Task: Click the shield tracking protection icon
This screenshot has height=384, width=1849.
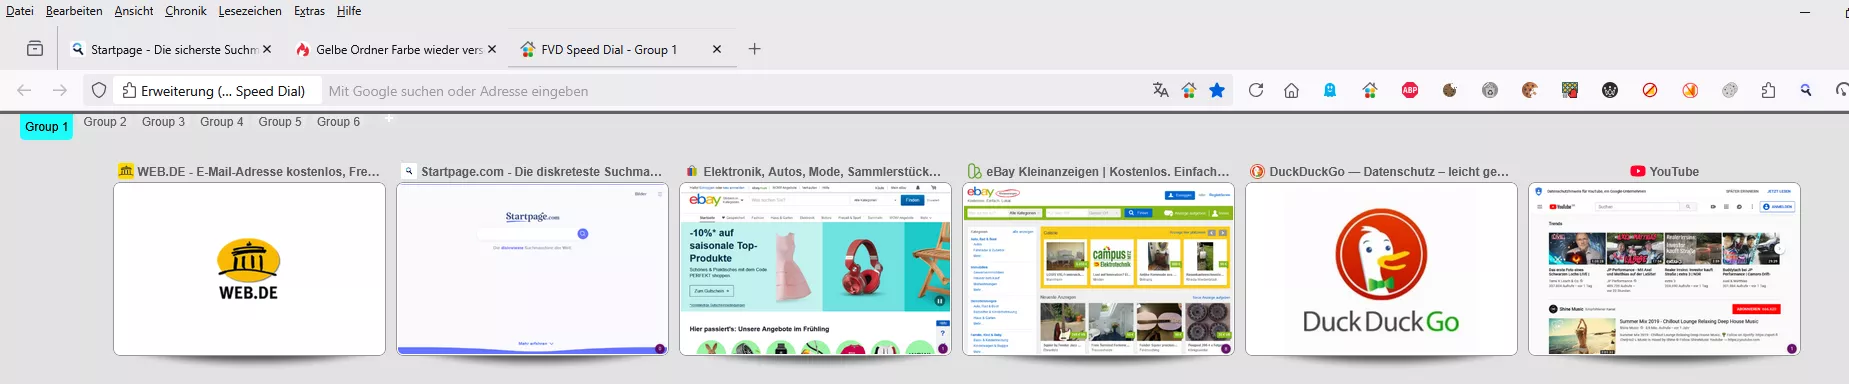Action: [x=99, y=91]
